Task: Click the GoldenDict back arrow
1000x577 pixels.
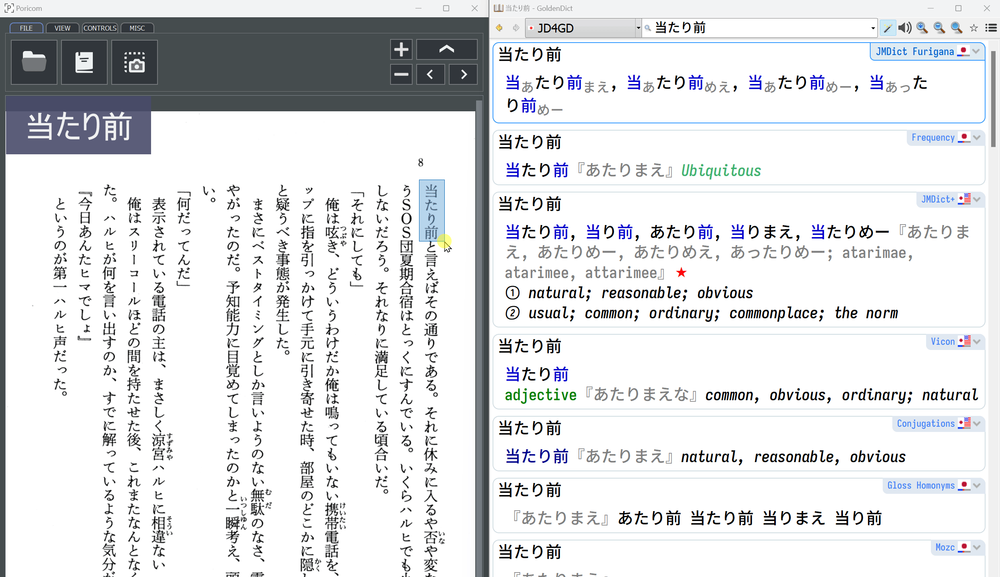Action: click(x=500, y=28)
